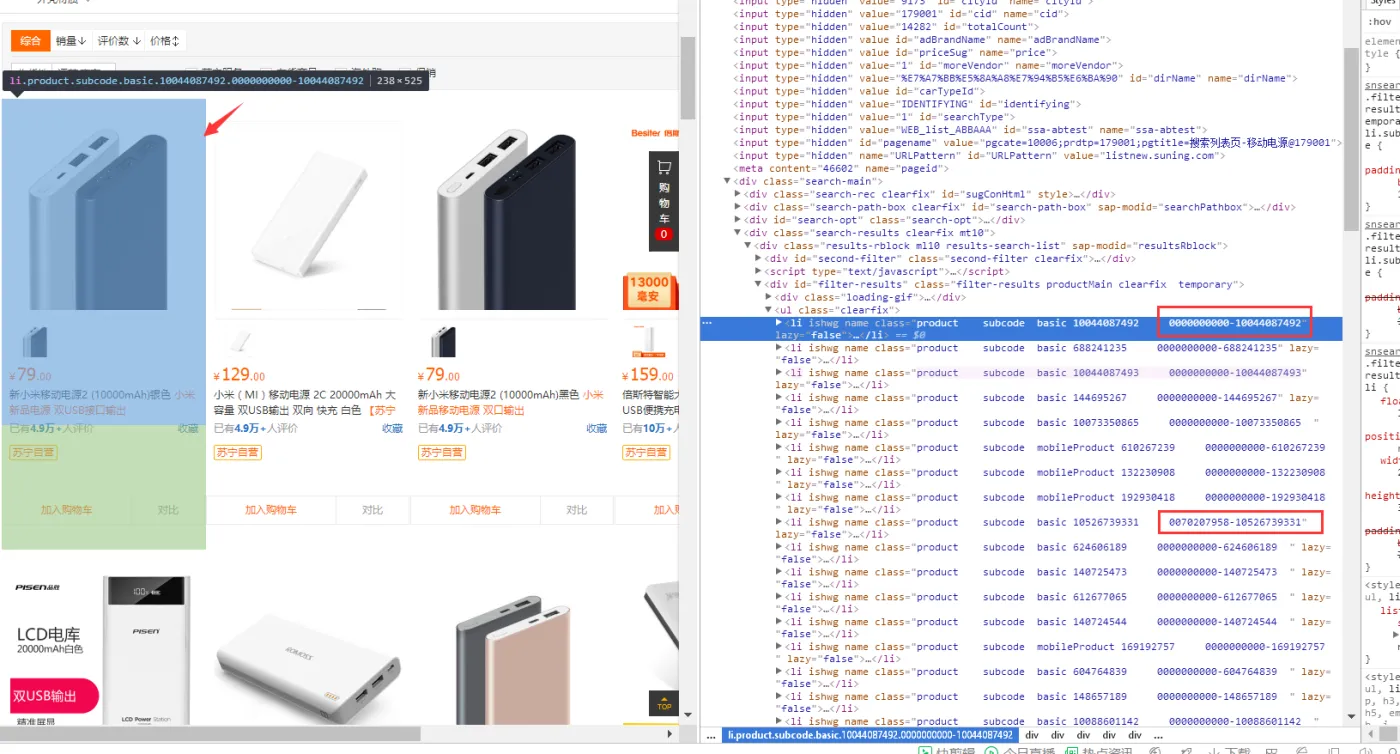Expand the li row for mobileProduct 610267239
The height and width of the screenshot is (754, 1400).
point(779,448)
